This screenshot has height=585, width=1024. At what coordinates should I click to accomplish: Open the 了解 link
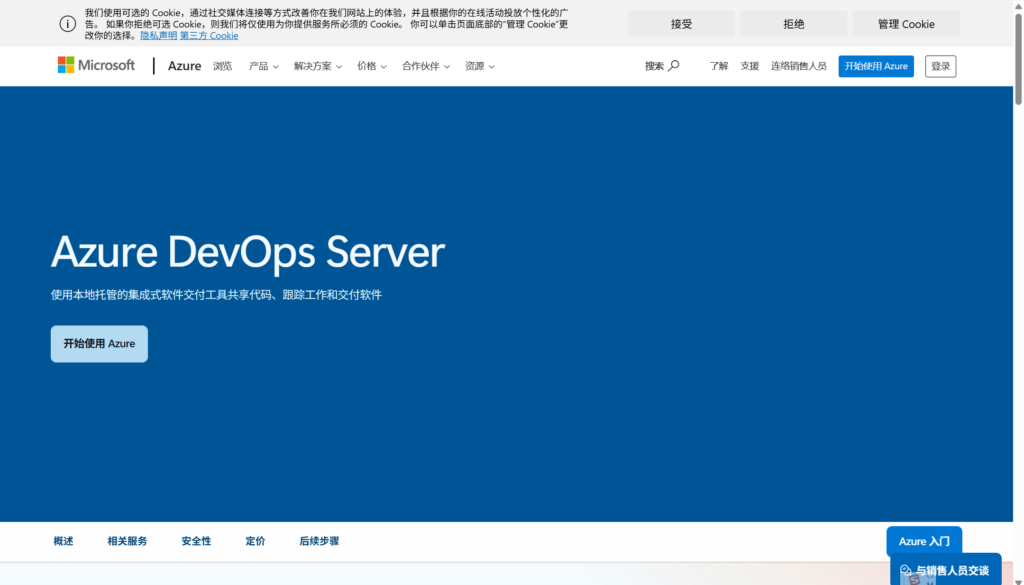718,66
